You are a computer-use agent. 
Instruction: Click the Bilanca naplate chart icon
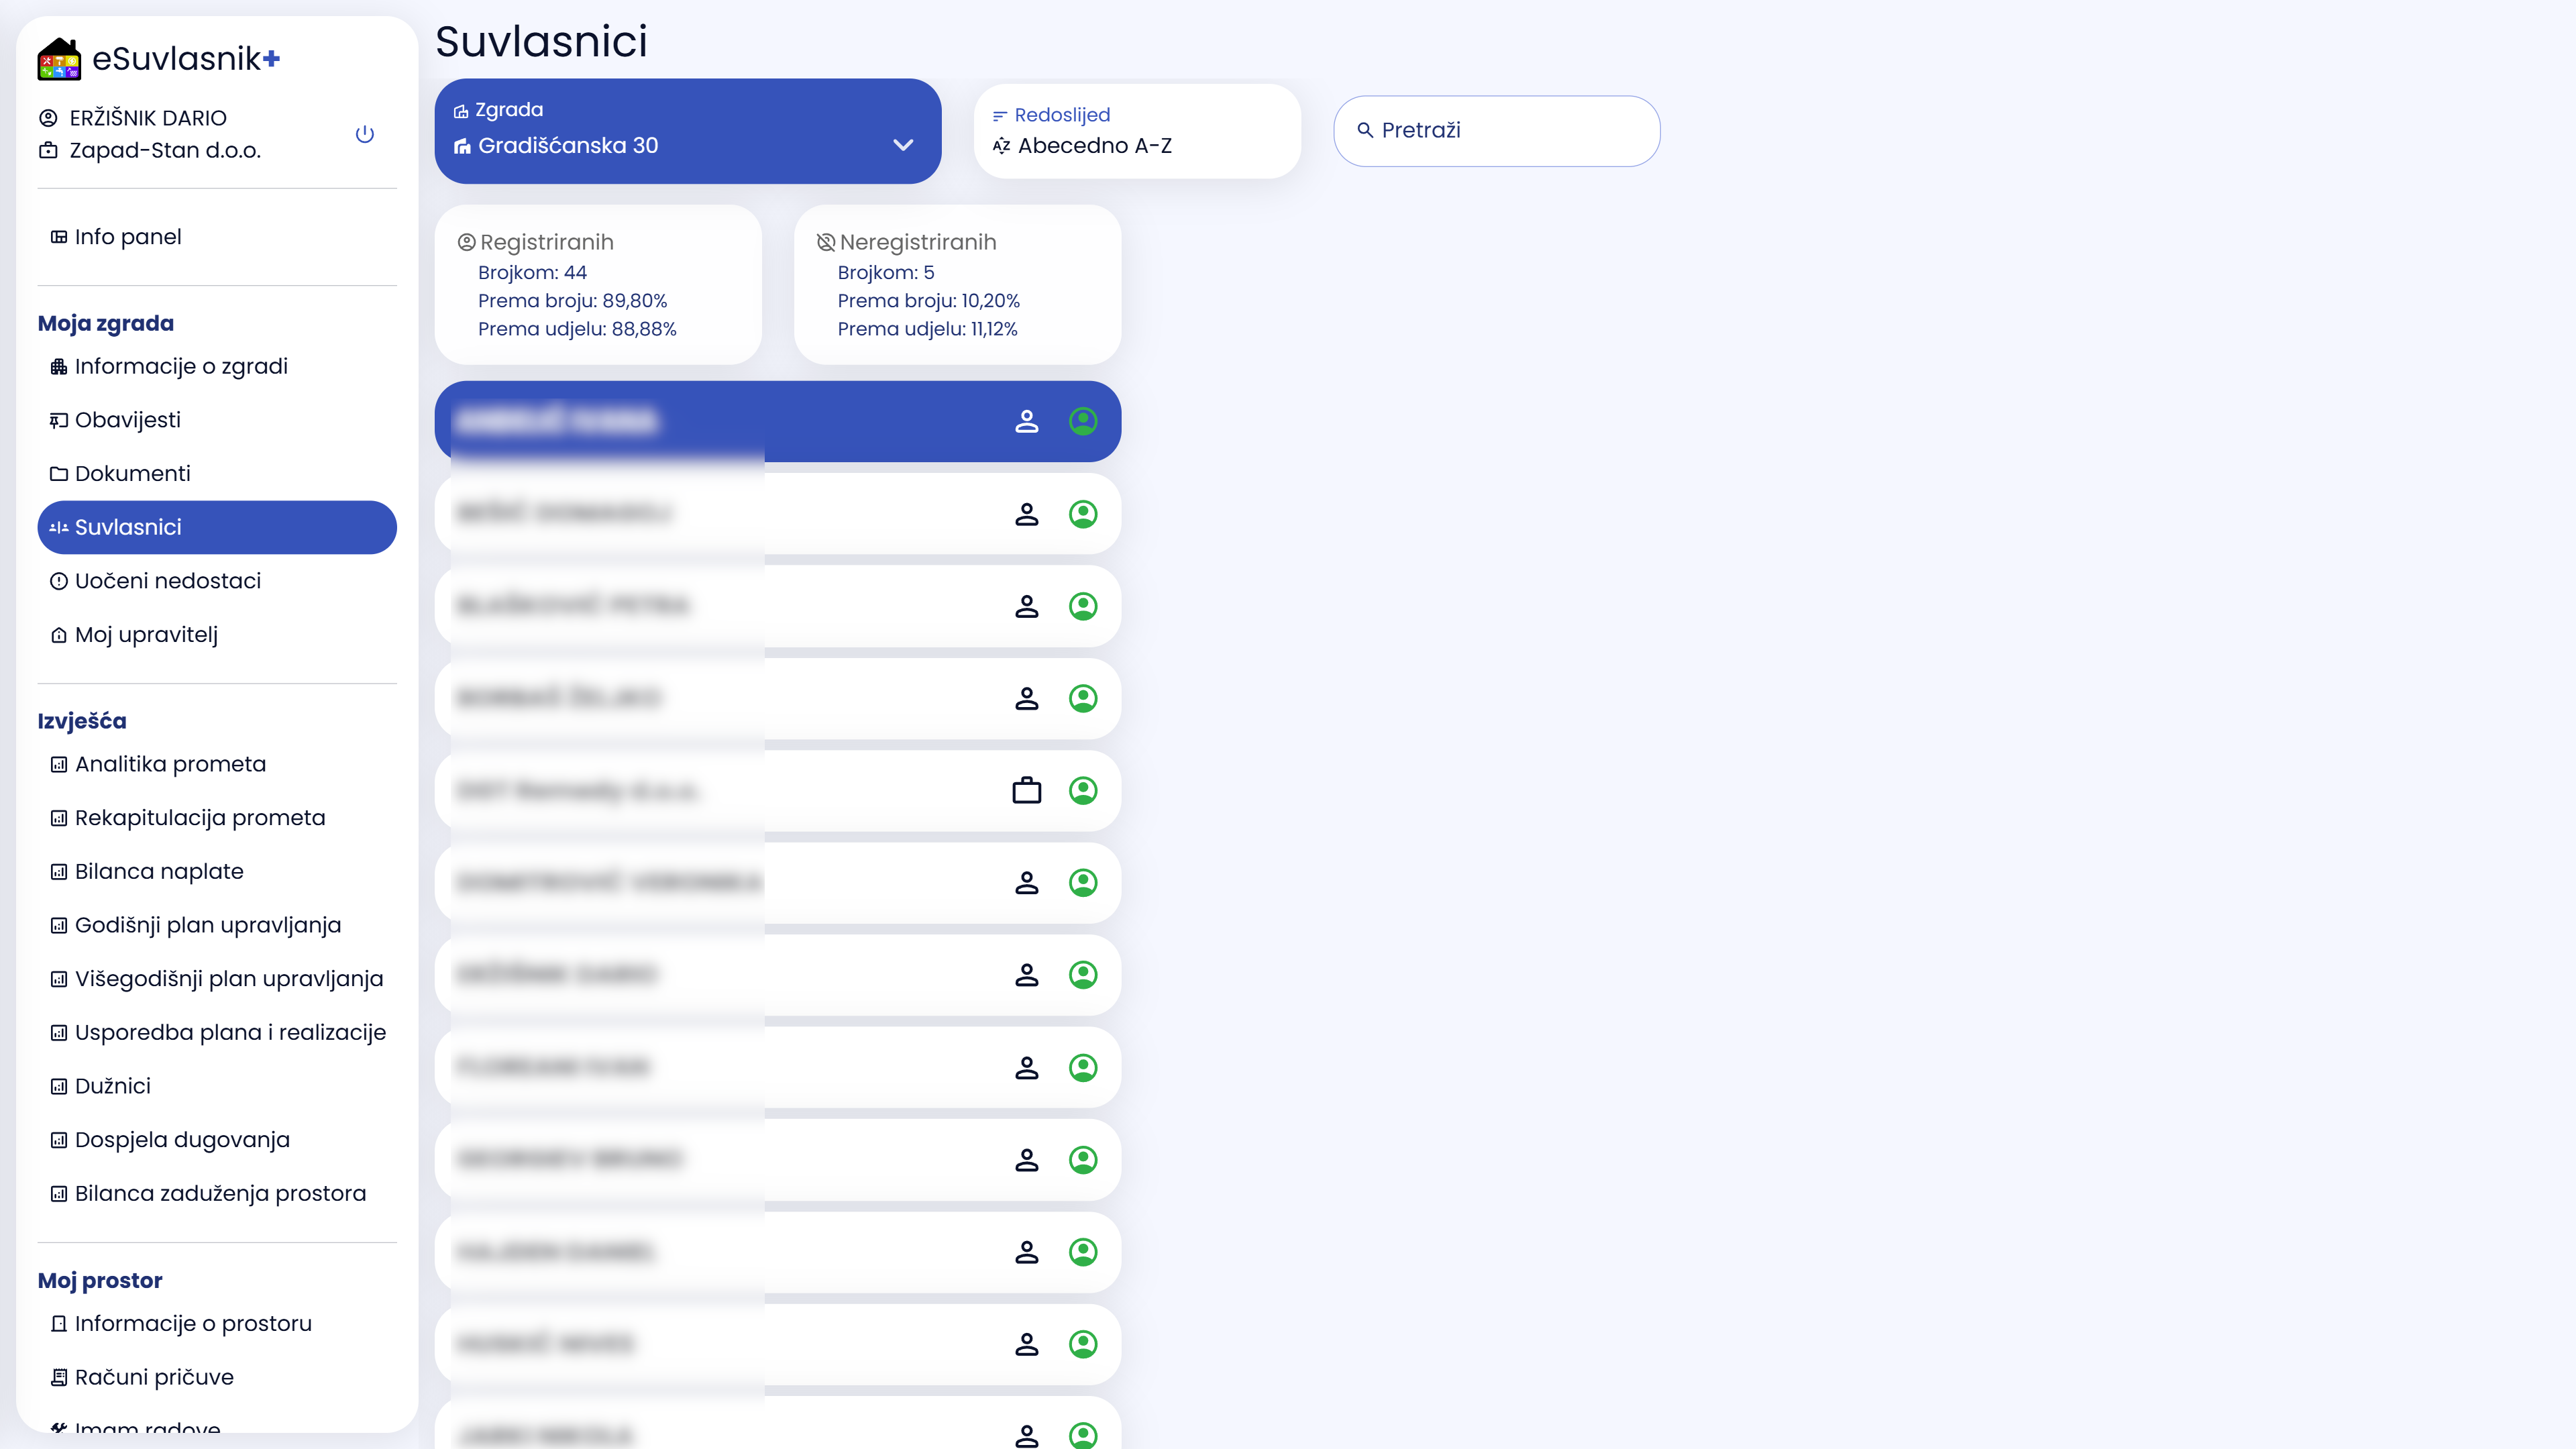[x=59, y=872]
